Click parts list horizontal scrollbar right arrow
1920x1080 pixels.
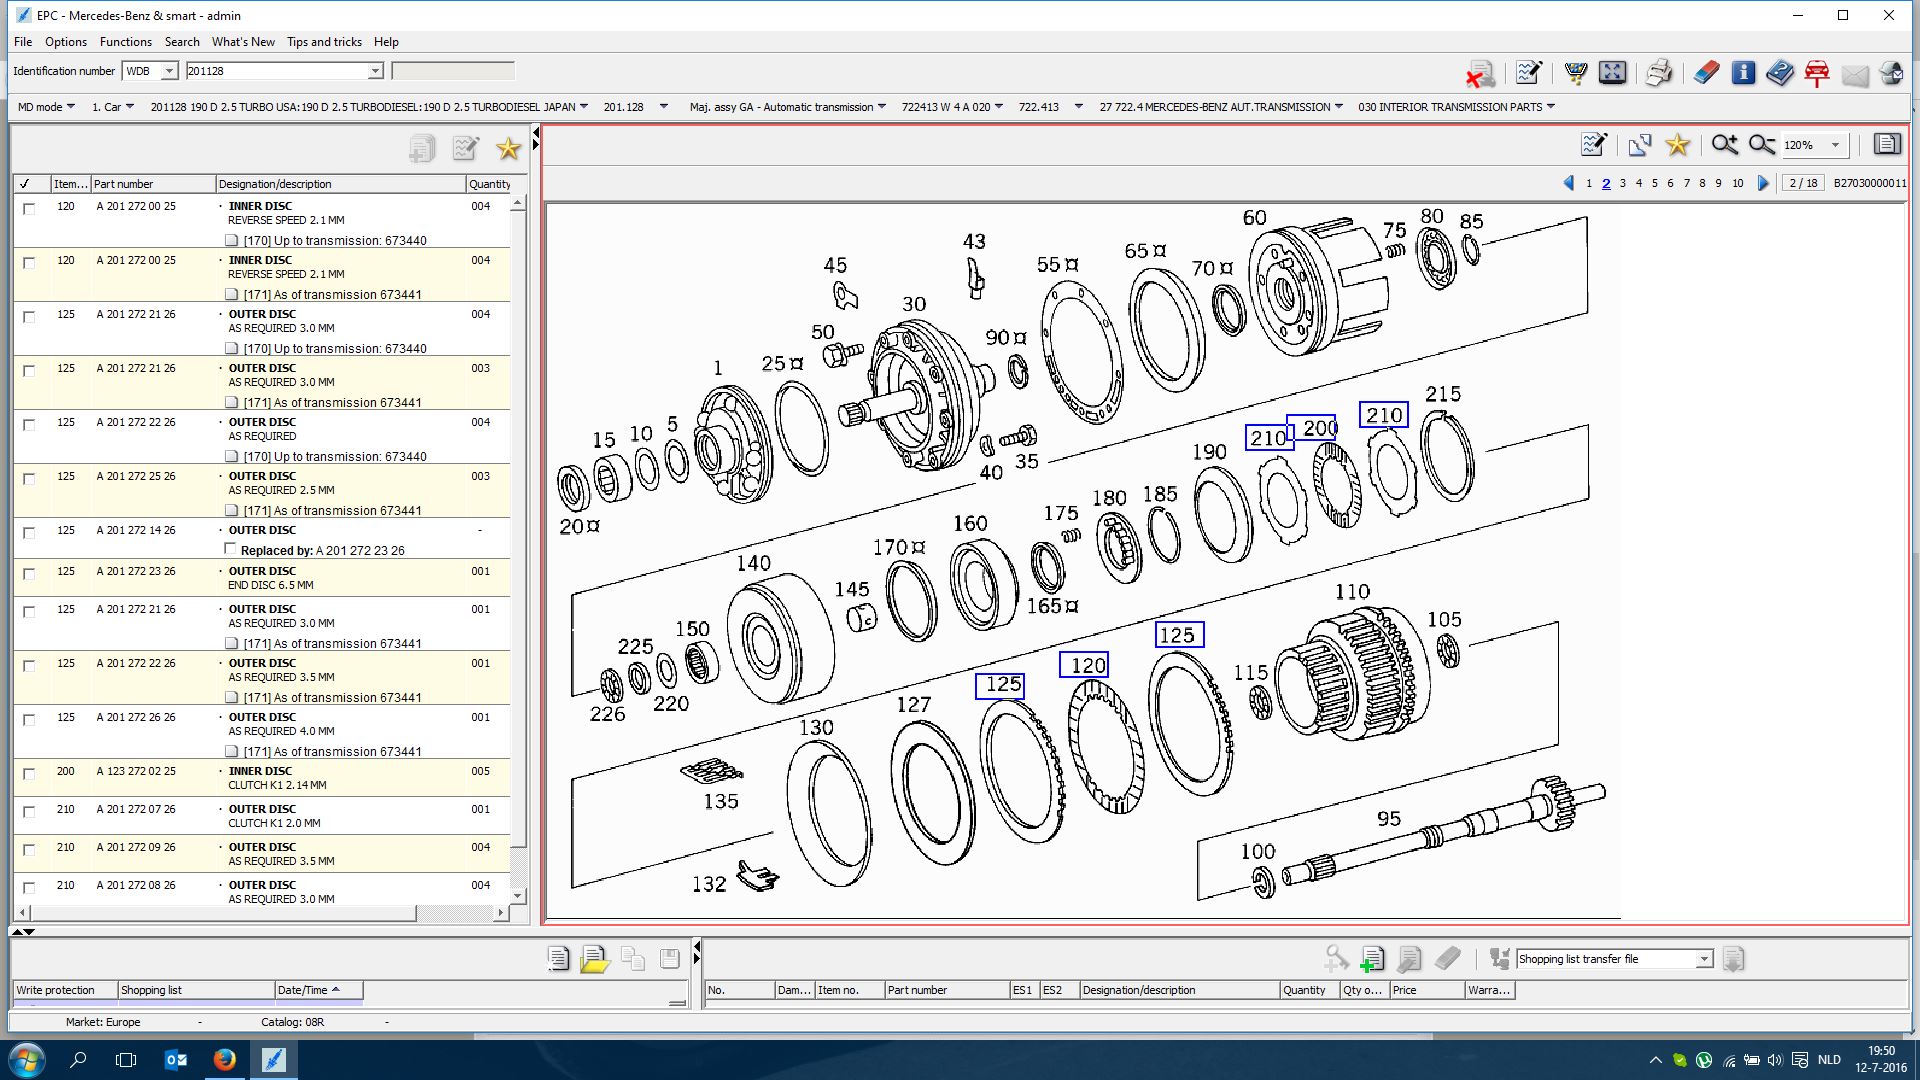point(501,913)
